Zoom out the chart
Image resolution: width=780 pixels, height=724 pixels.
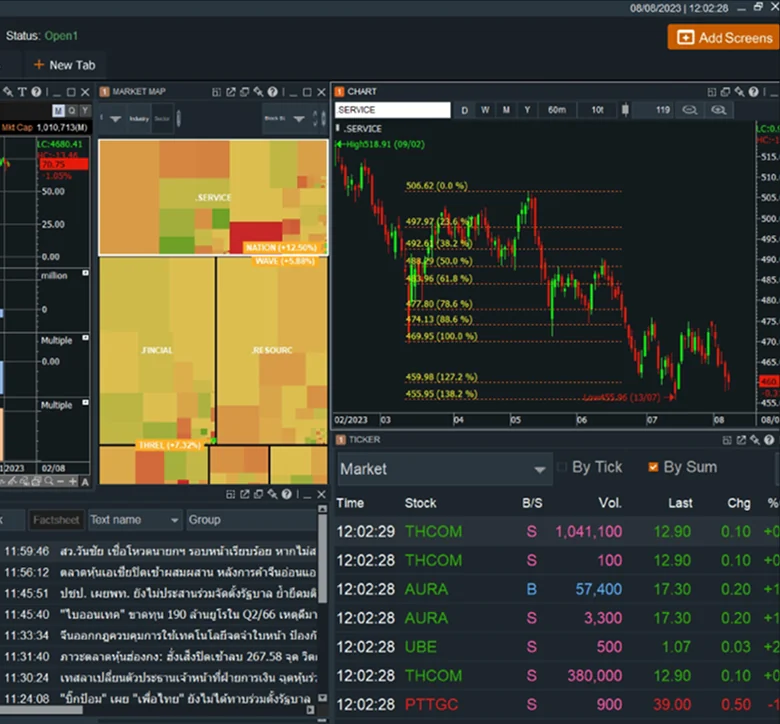(x=689, y=110)
